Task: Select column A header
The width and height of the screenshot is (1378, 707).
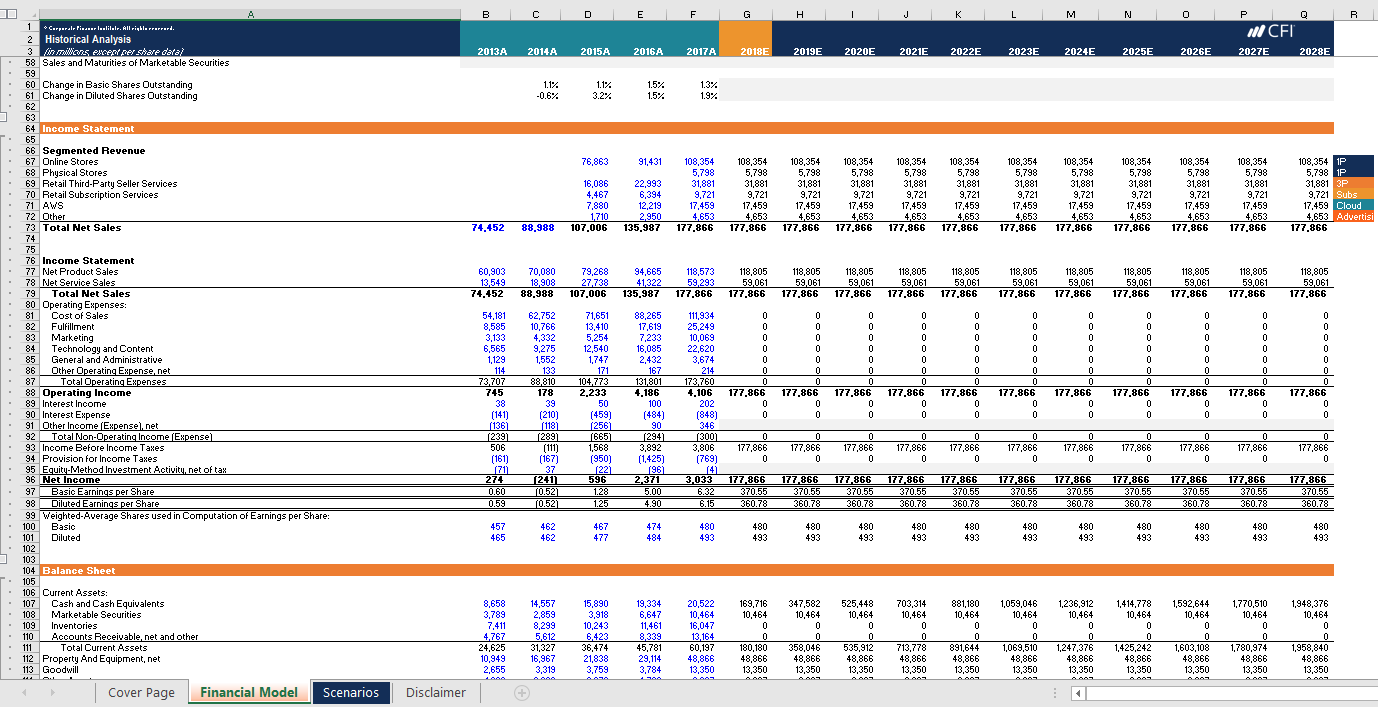Action: tap(250, 12)
